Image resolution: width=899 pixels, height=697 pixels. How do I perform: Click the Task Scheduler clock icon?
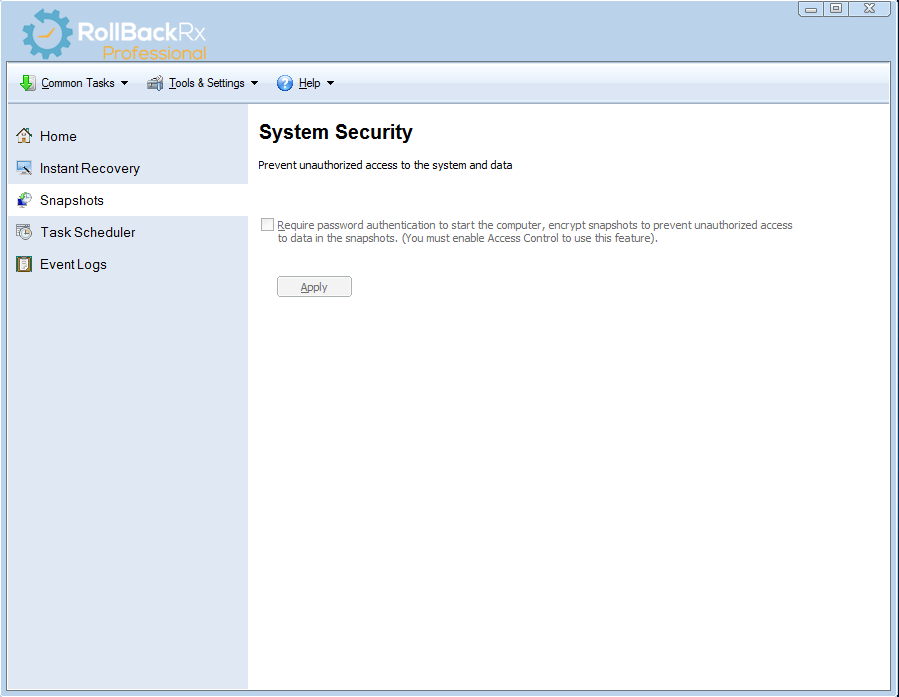24,232
